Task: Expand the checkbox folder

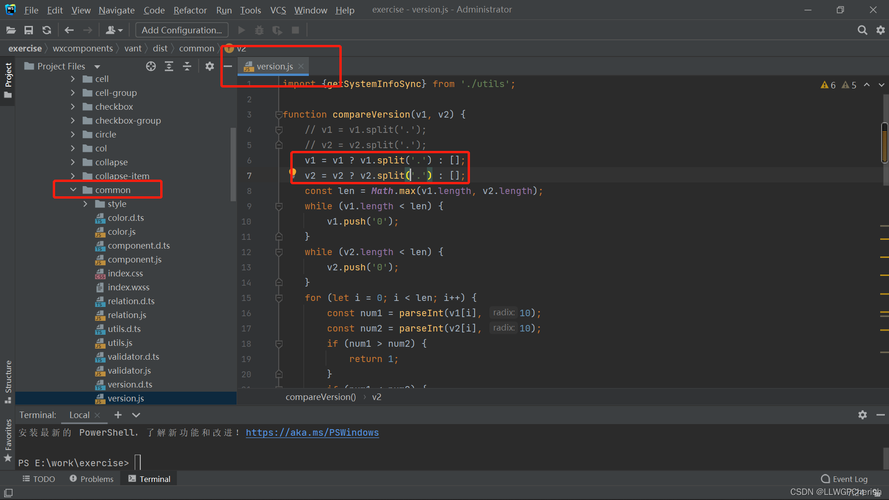Action: click(73, 107)
